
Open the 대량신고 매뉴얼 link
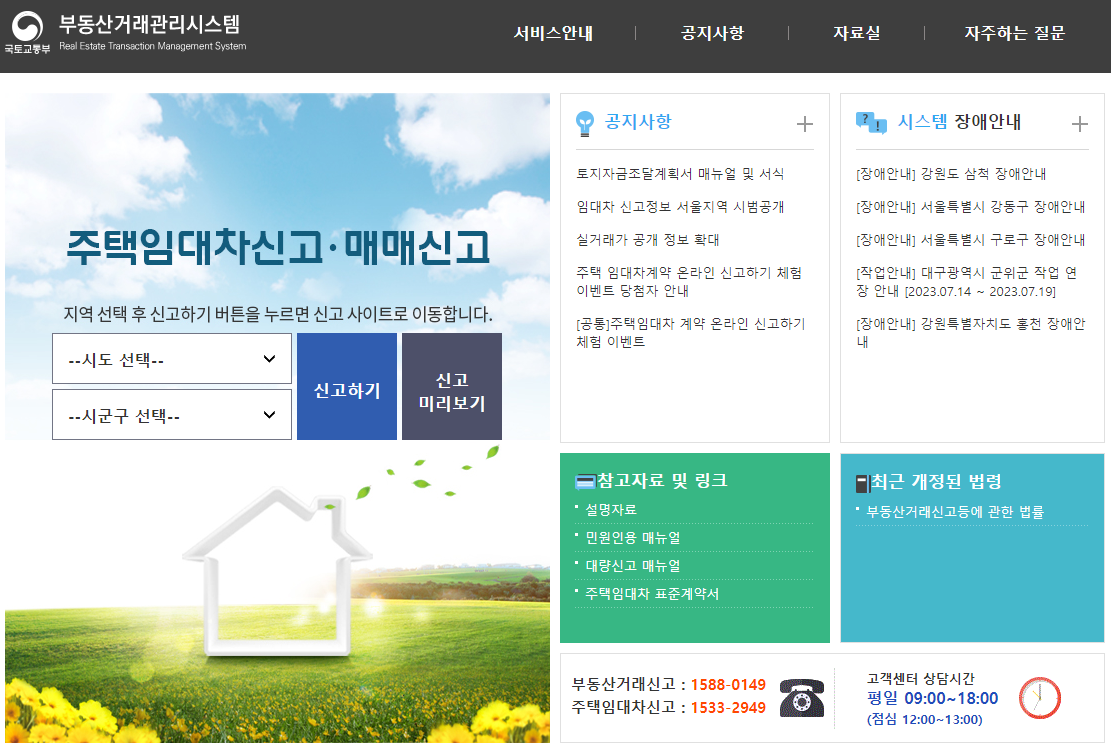coord(632,566)
